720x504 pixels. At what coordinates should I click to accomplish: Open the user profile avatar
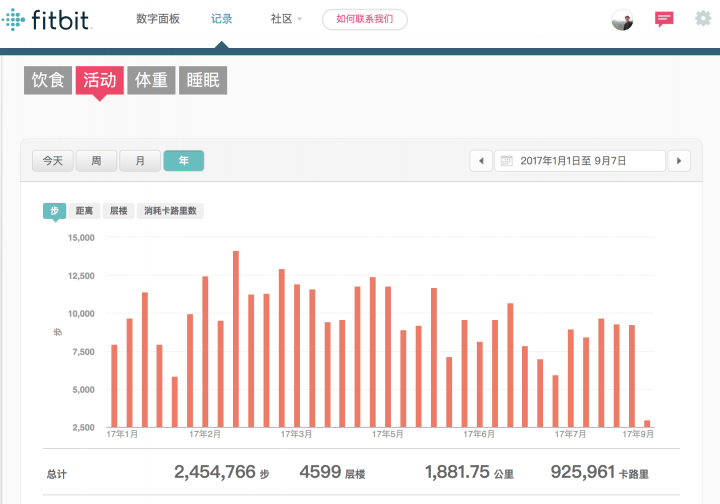[x=622, y=20]
